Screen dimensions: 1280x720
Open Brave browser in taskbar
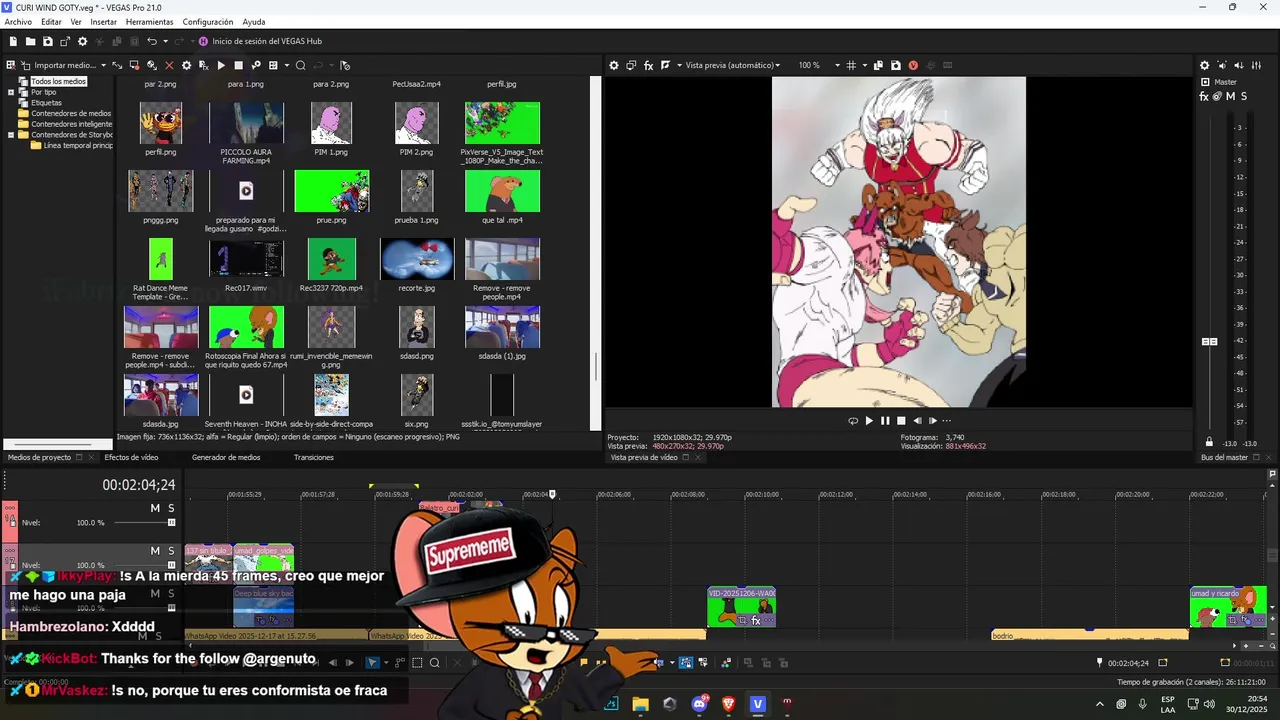(x=728, y=704)
